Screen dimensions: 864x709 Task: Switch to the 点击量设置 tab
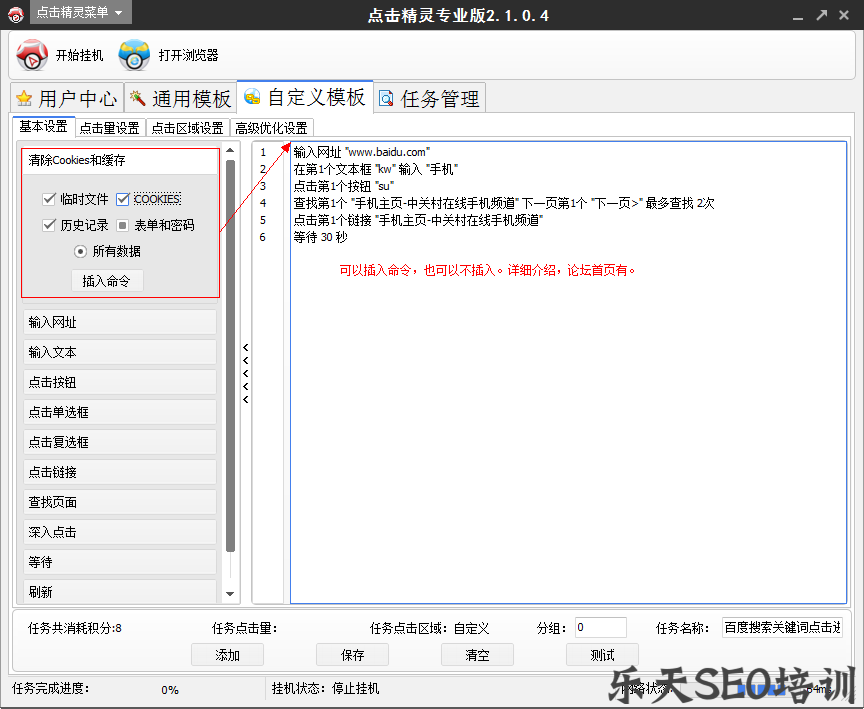click(x=108, y=128)
